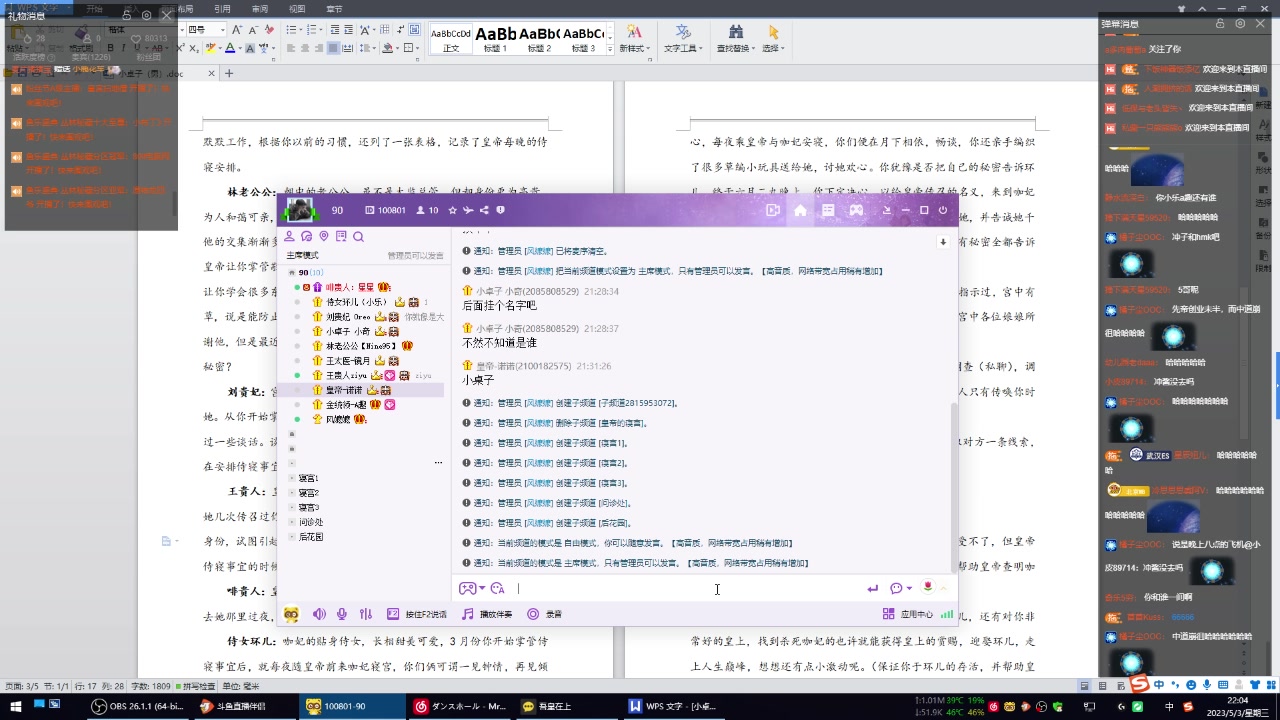Viewport: 1280px width, 720px height.
Task: Apply the 标题 2 style in WPS
Action: click(x=539, y=39)
